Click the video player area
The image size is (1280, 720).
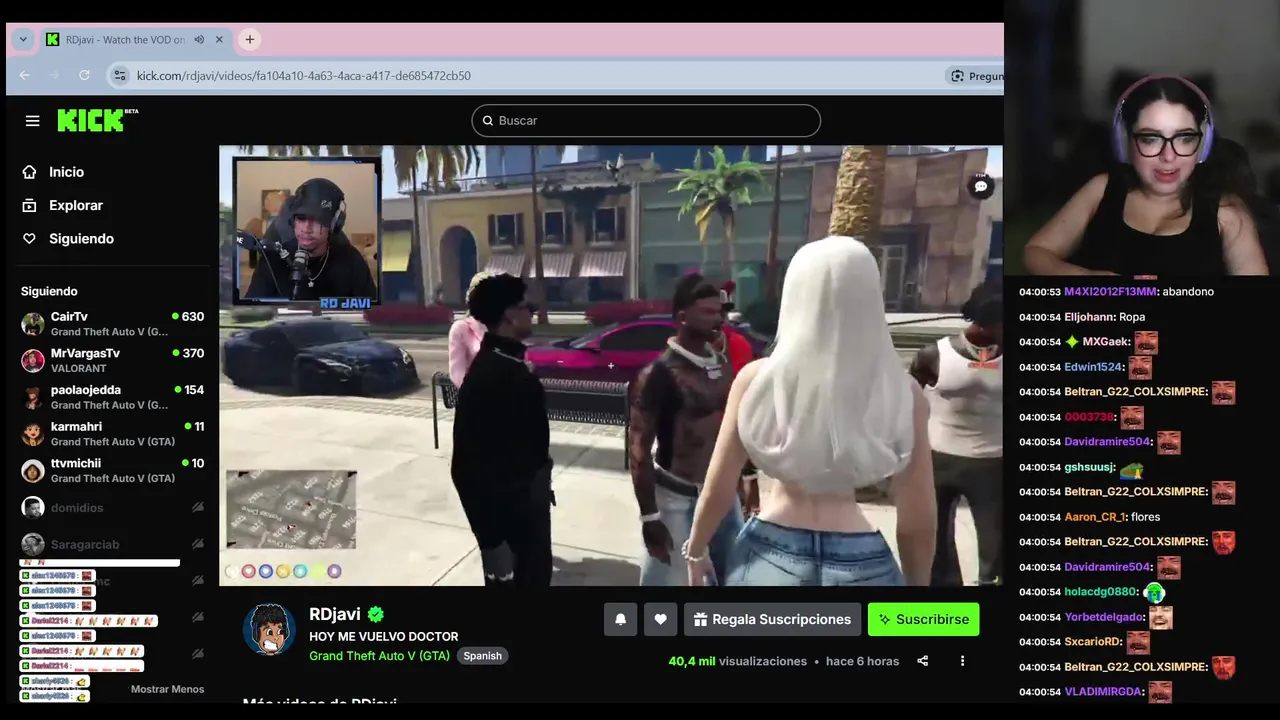point(611,366)
